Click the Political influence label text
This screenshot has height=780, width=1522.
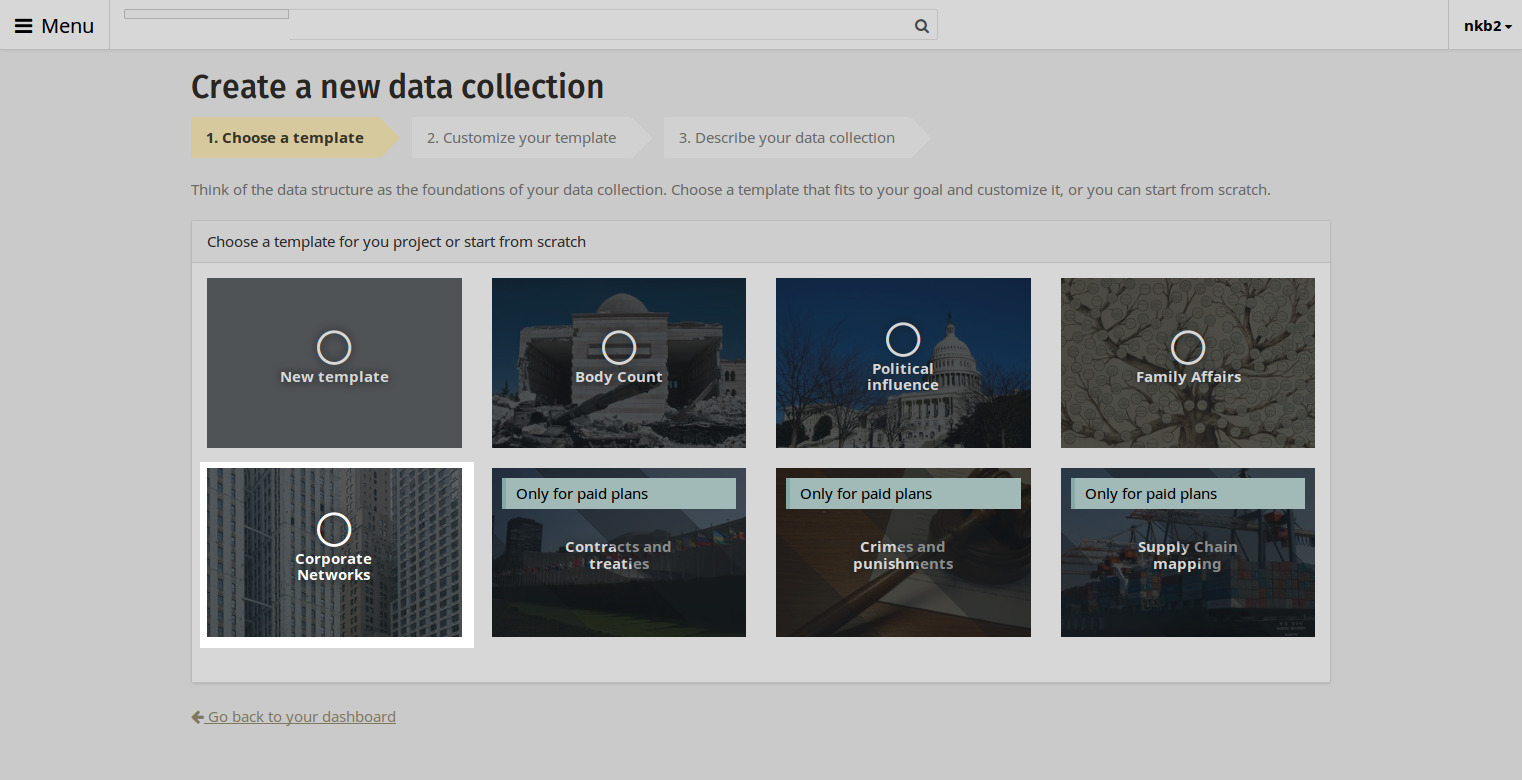[x=903, y=377]
